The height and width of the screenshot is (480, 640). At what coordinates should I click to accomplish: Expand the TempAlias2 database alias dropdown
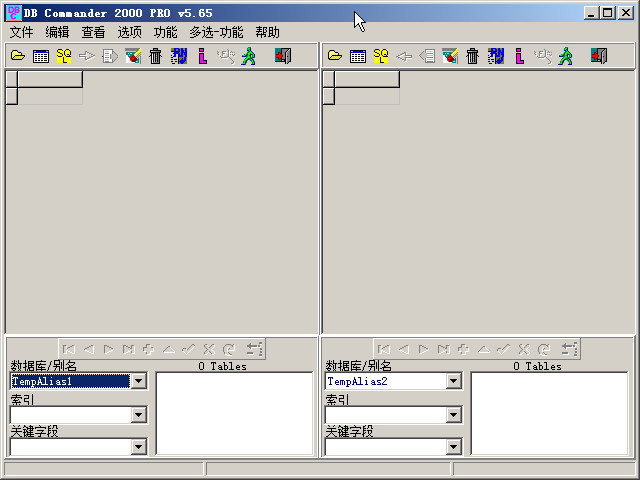(x=453, y=381)
